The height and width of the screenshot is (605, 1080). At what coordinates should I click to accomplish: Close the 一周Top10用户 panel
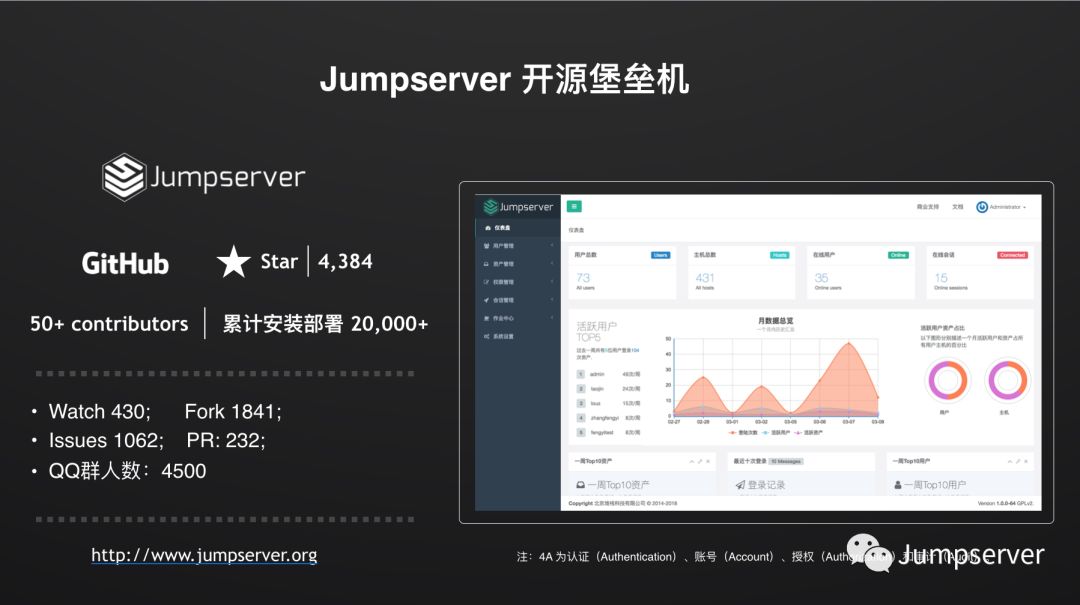1026,461
